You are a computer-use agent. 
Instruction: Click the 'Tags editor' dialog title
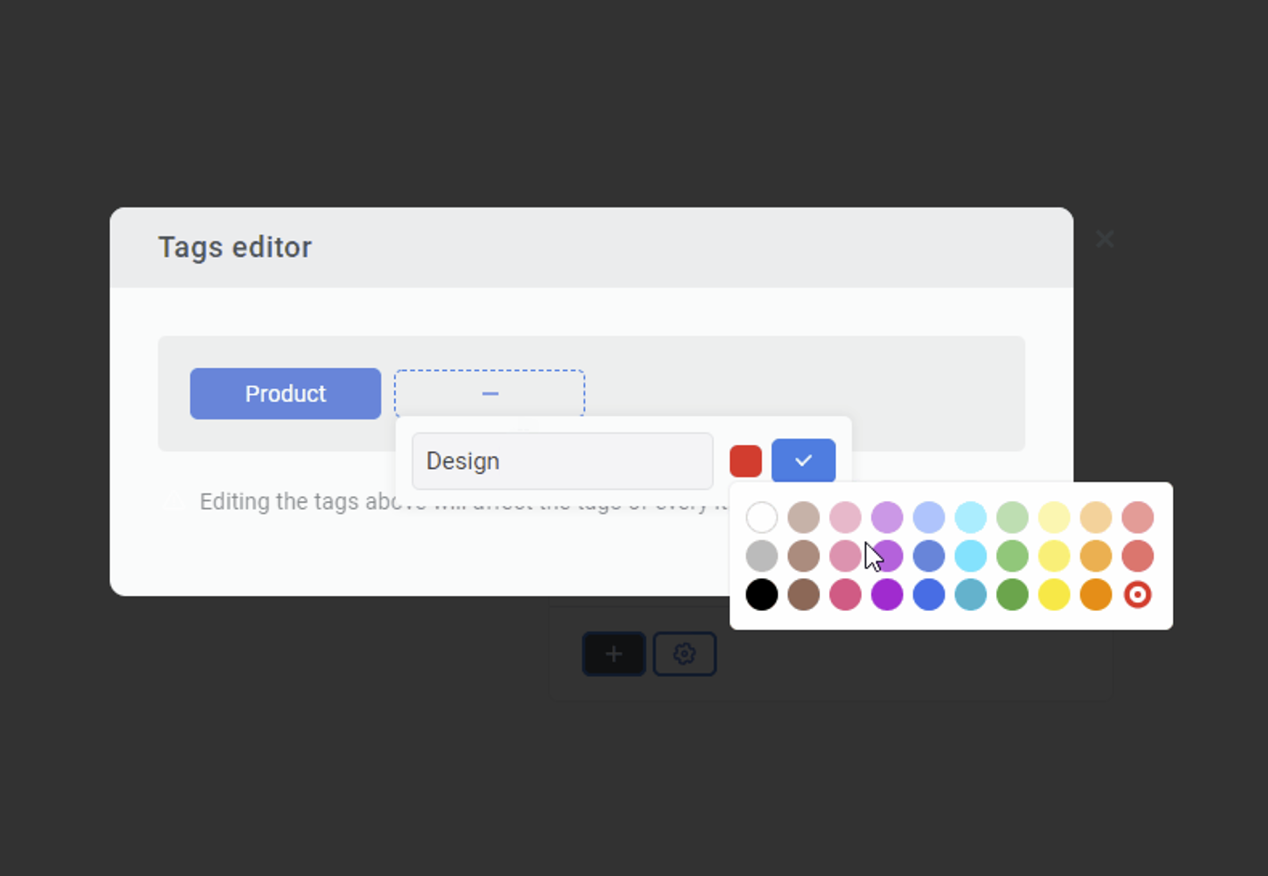click(235, 247)
